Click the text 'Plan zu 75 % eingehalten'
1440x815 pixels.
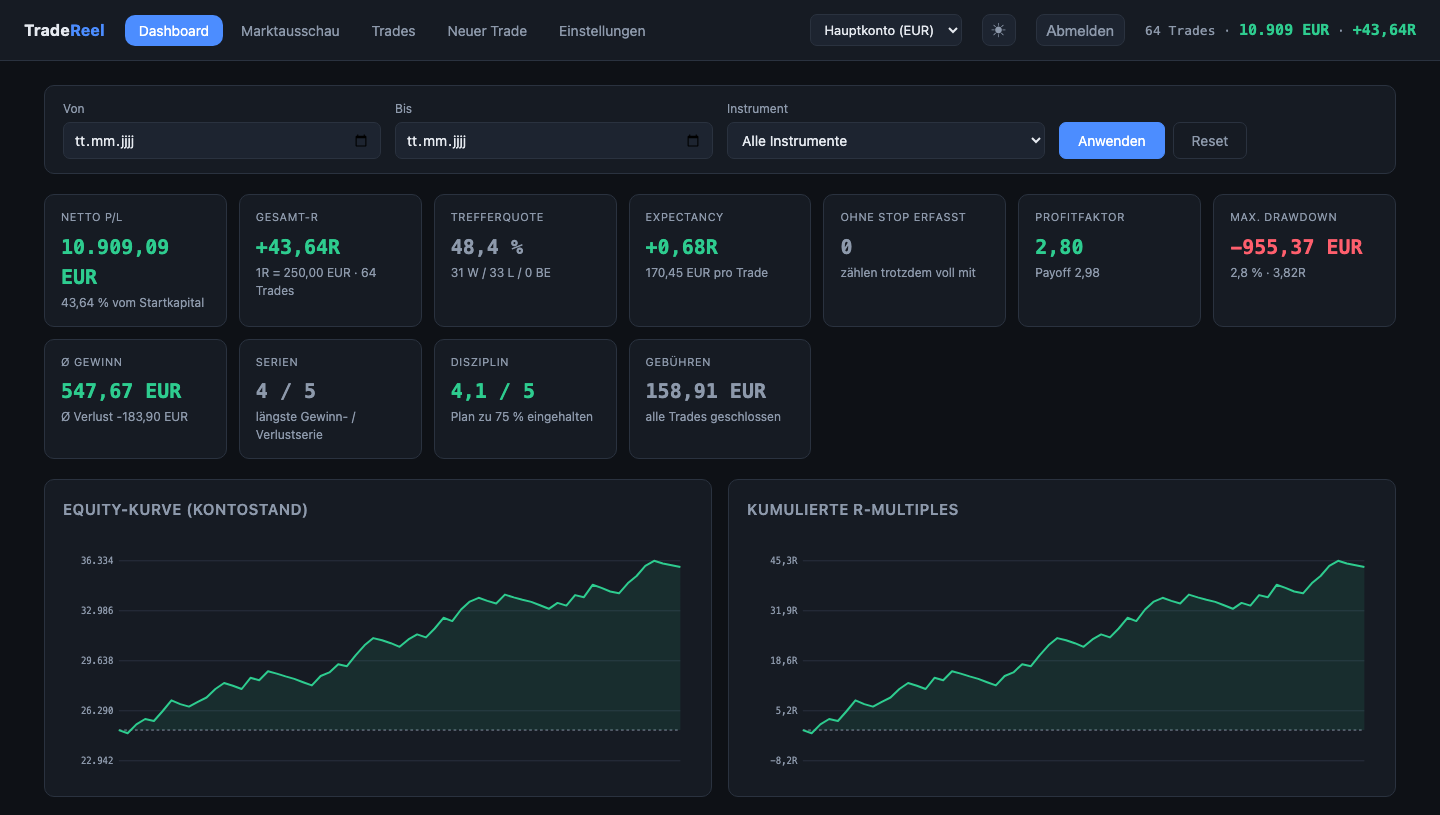522,416
